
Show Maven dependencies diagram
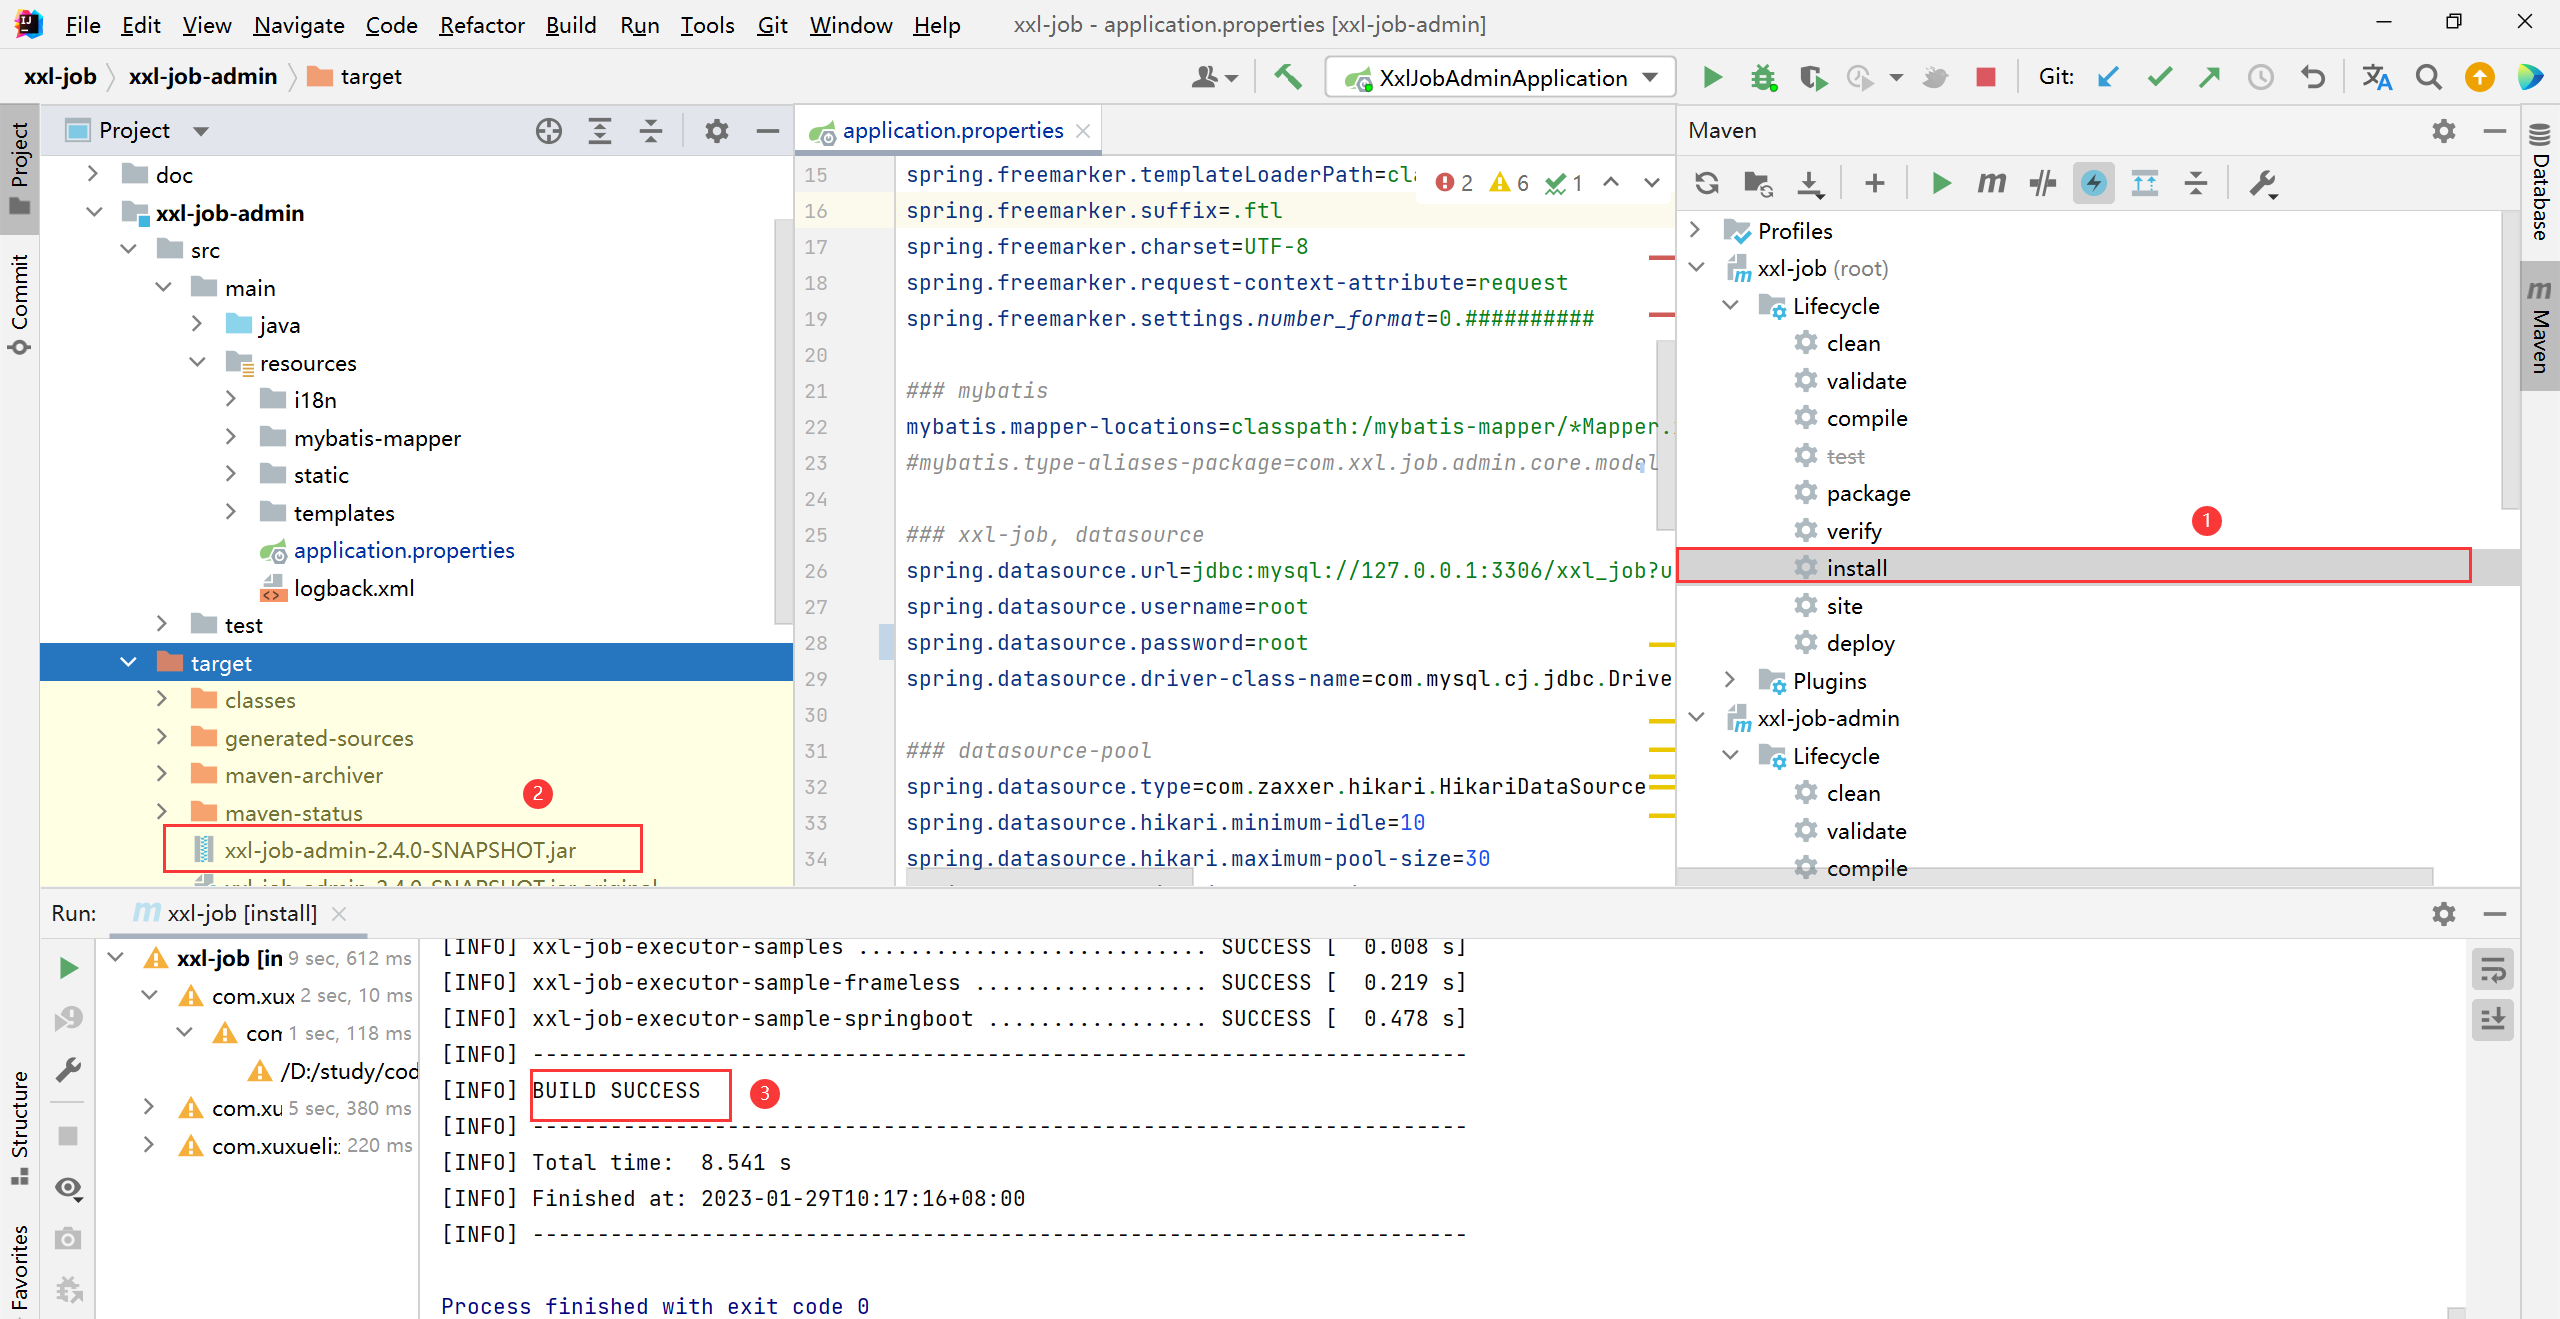coord(2145,183)
